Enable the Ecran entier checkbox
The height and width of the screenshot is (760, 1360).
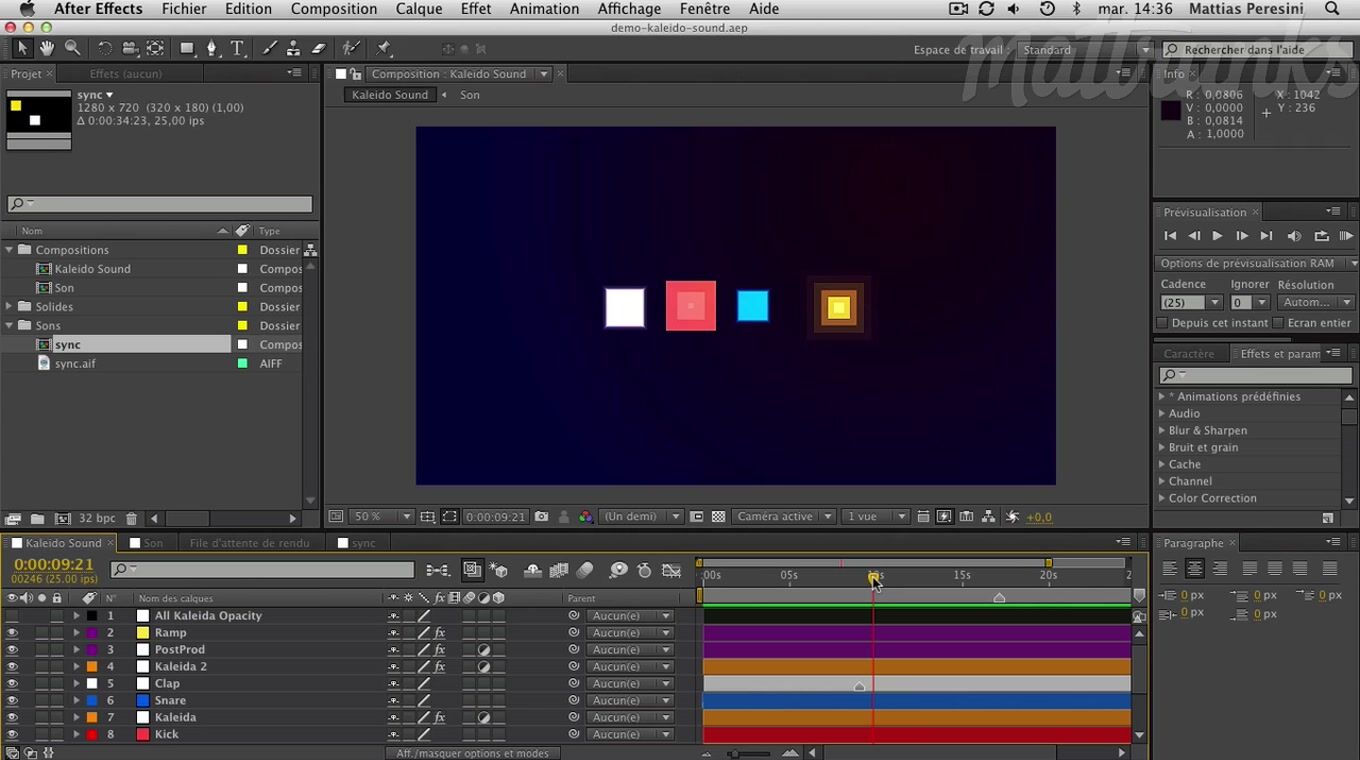[1278, 323]
